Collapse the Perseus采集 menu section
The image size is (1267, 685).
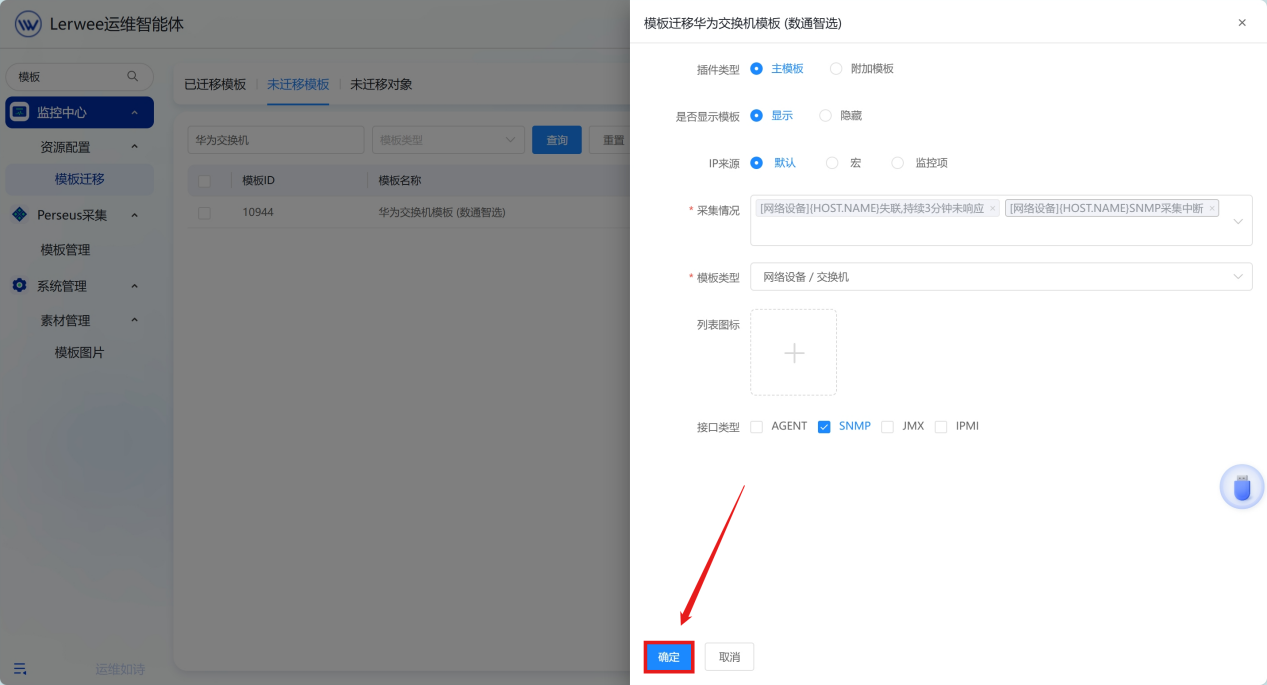[134, 215]
